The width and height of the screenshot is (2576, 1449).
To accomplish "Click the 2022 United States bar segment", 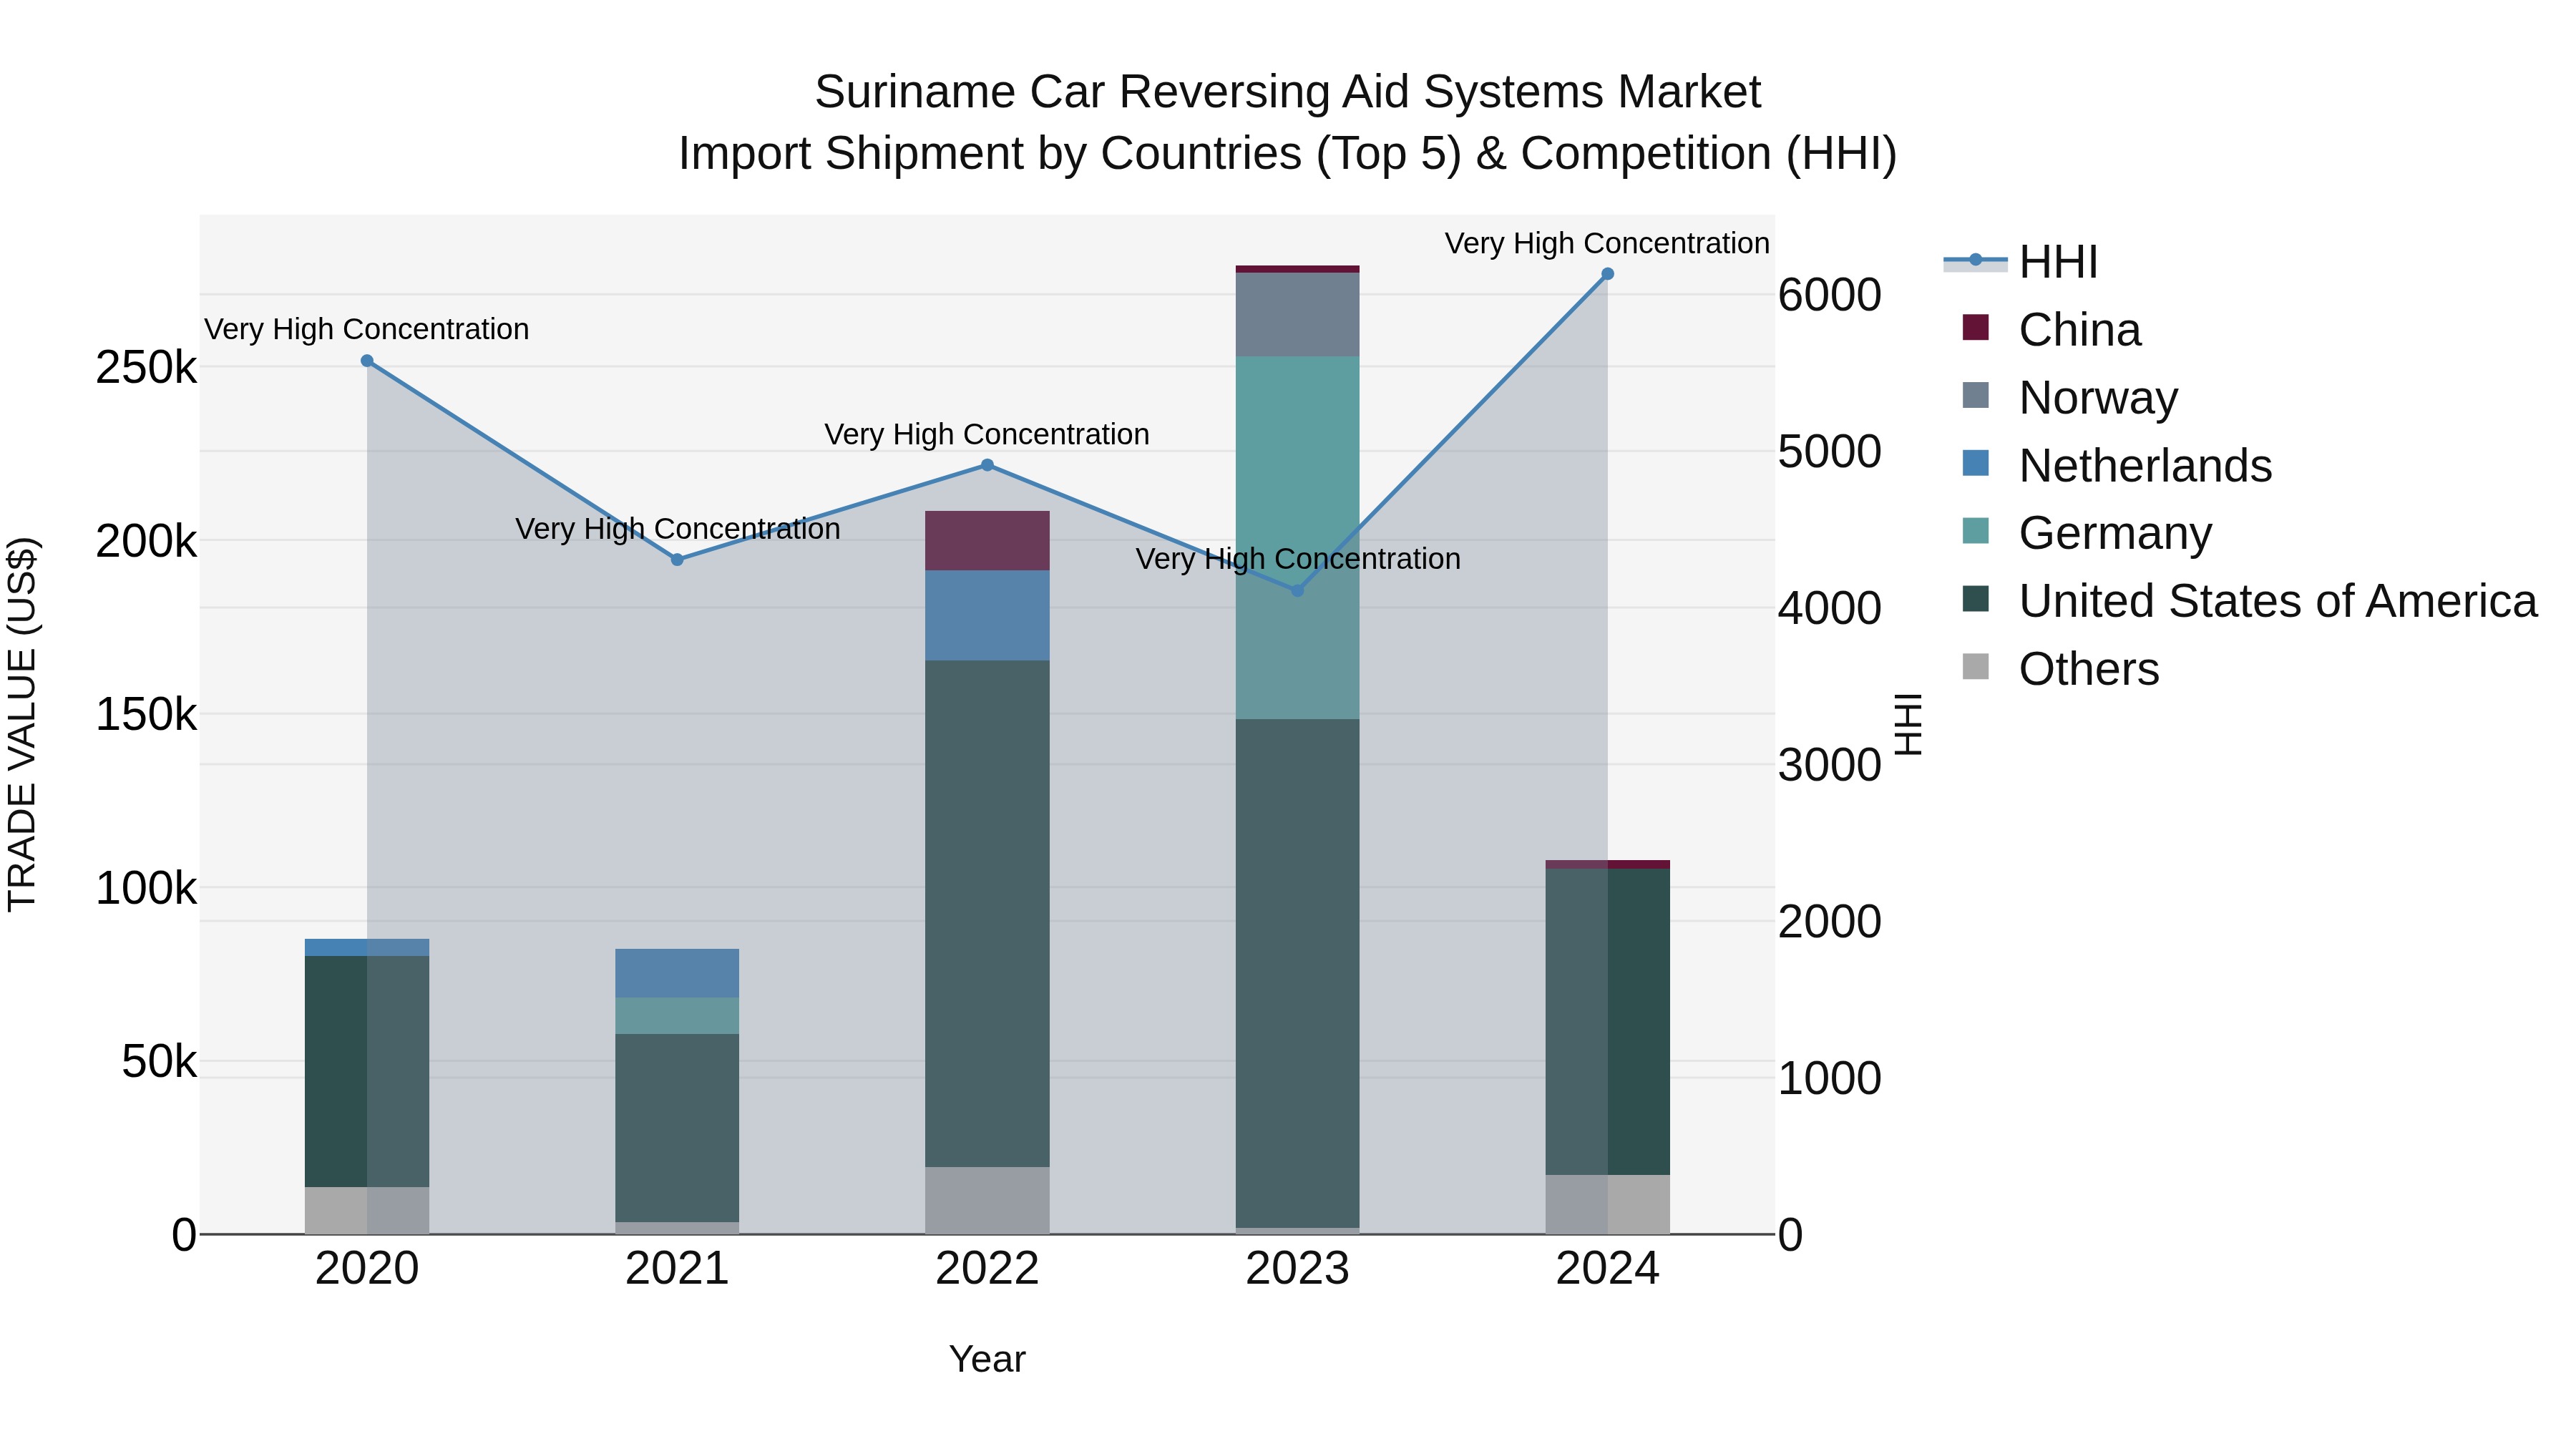I will [987, 914].
